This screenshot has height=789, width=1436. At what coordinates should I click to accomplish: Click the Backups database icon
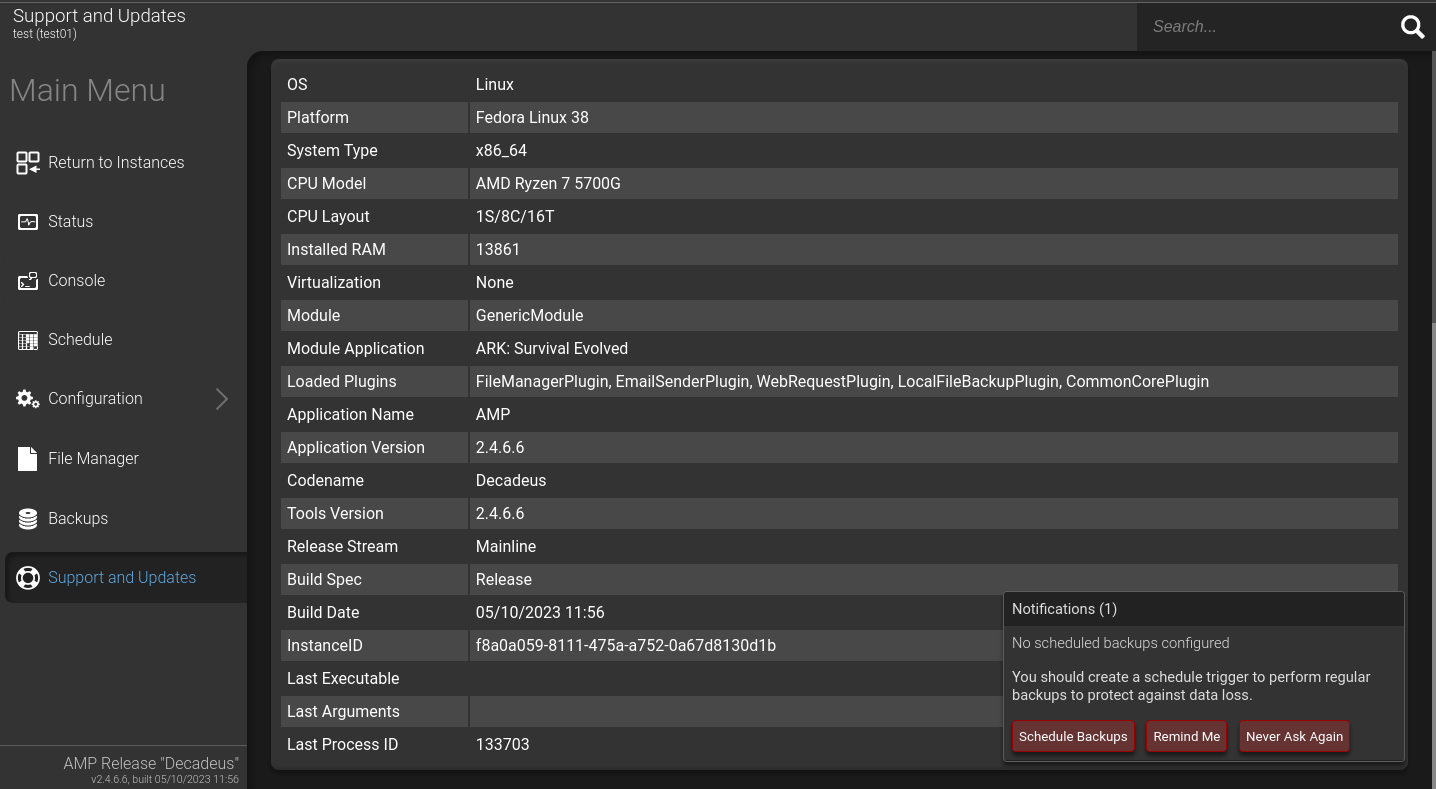[x=28, y=518]
